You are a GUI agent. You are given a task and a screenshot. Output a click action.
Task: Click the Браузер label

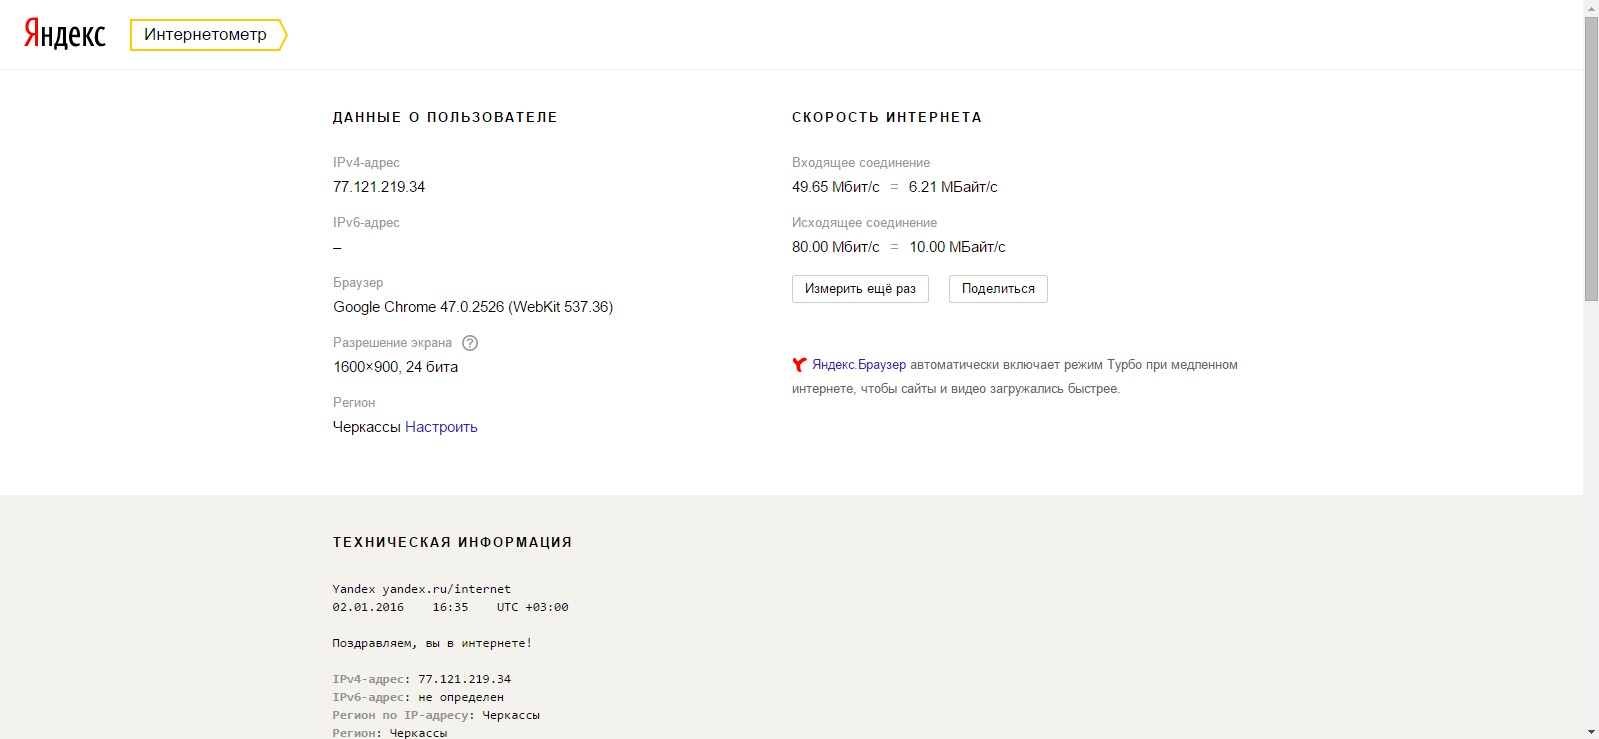tap(358, 283)
